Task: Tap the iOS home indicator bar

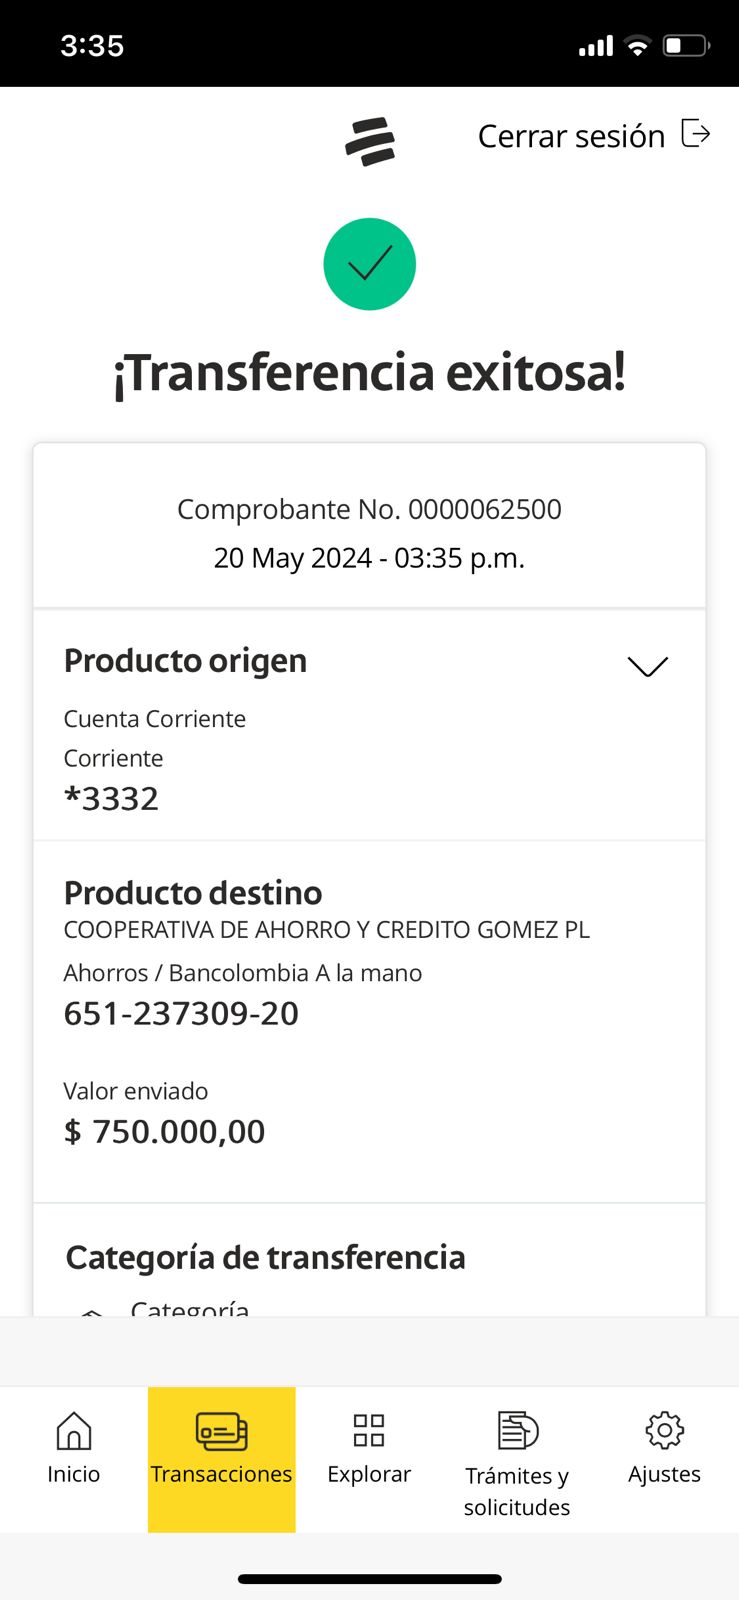Action: 369,1579
